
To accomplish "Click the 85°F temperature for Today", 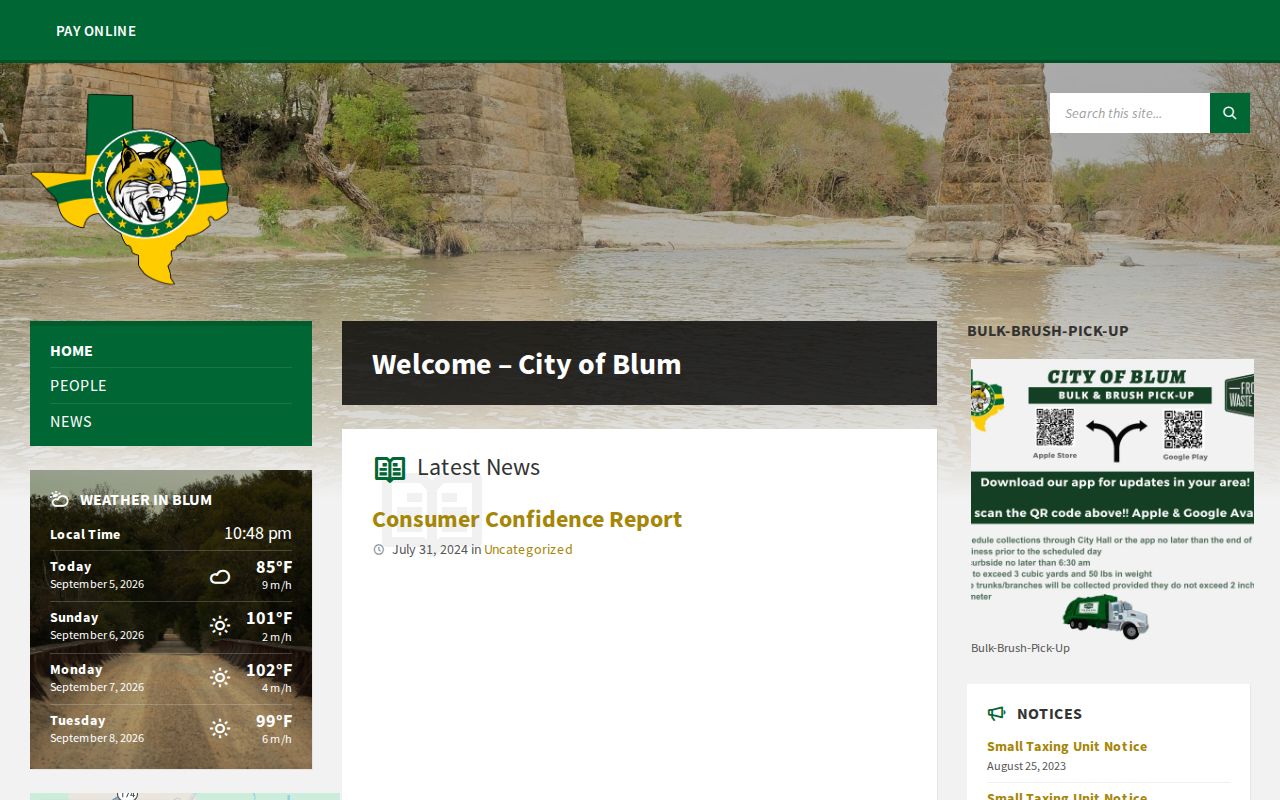I will pos(274,567).
